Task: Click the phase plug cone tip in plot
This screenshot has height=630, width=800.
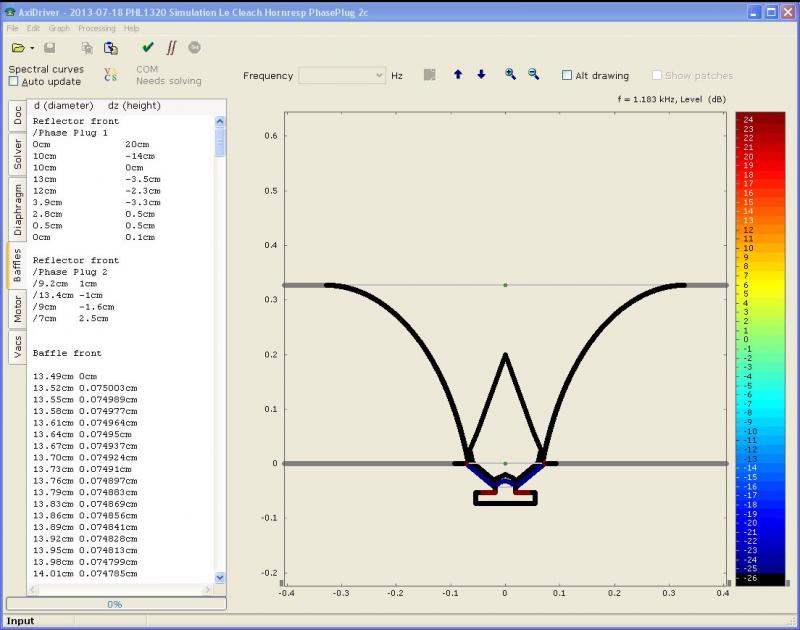Action: [506, 355]
